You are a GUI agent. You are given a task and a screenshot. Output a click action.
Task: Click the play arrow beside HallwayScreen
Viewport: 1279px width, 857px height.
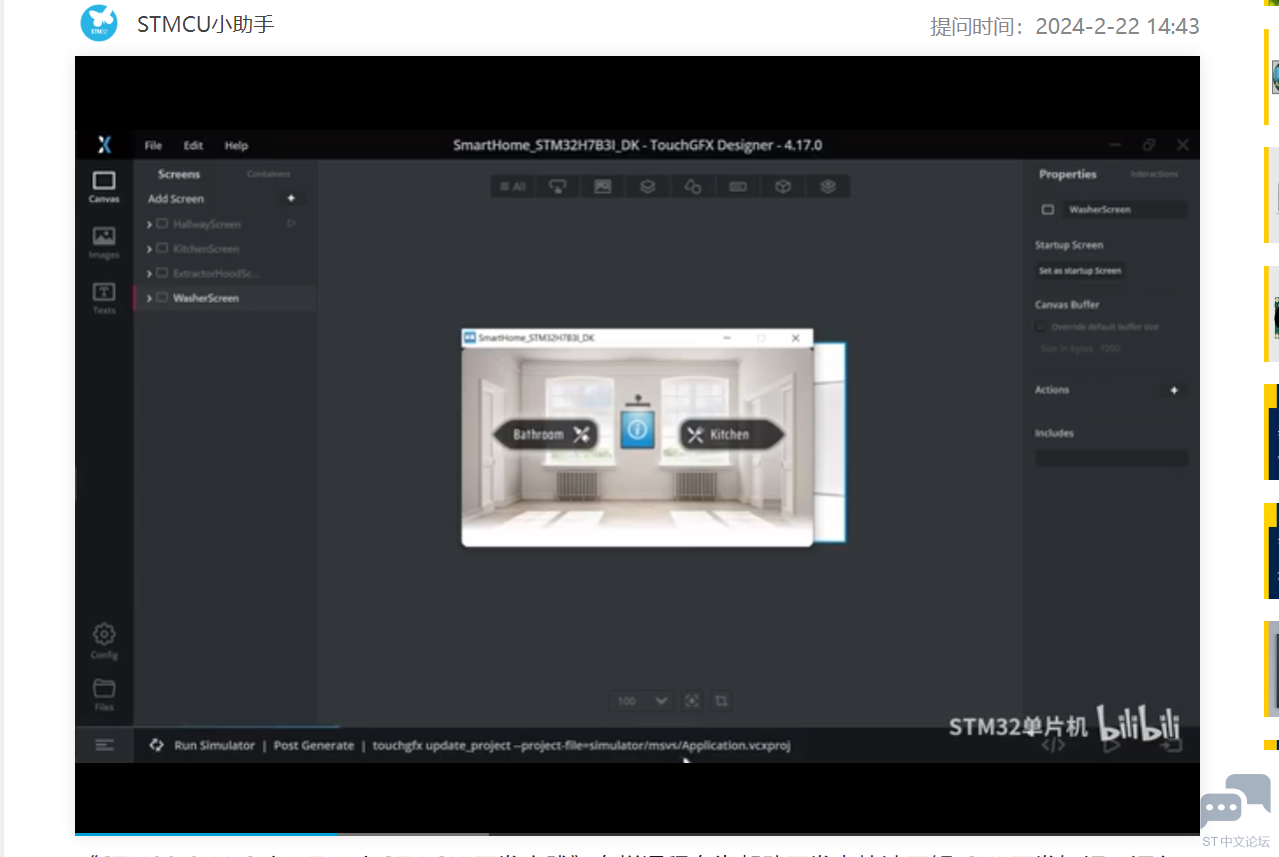tap(292, 224)
